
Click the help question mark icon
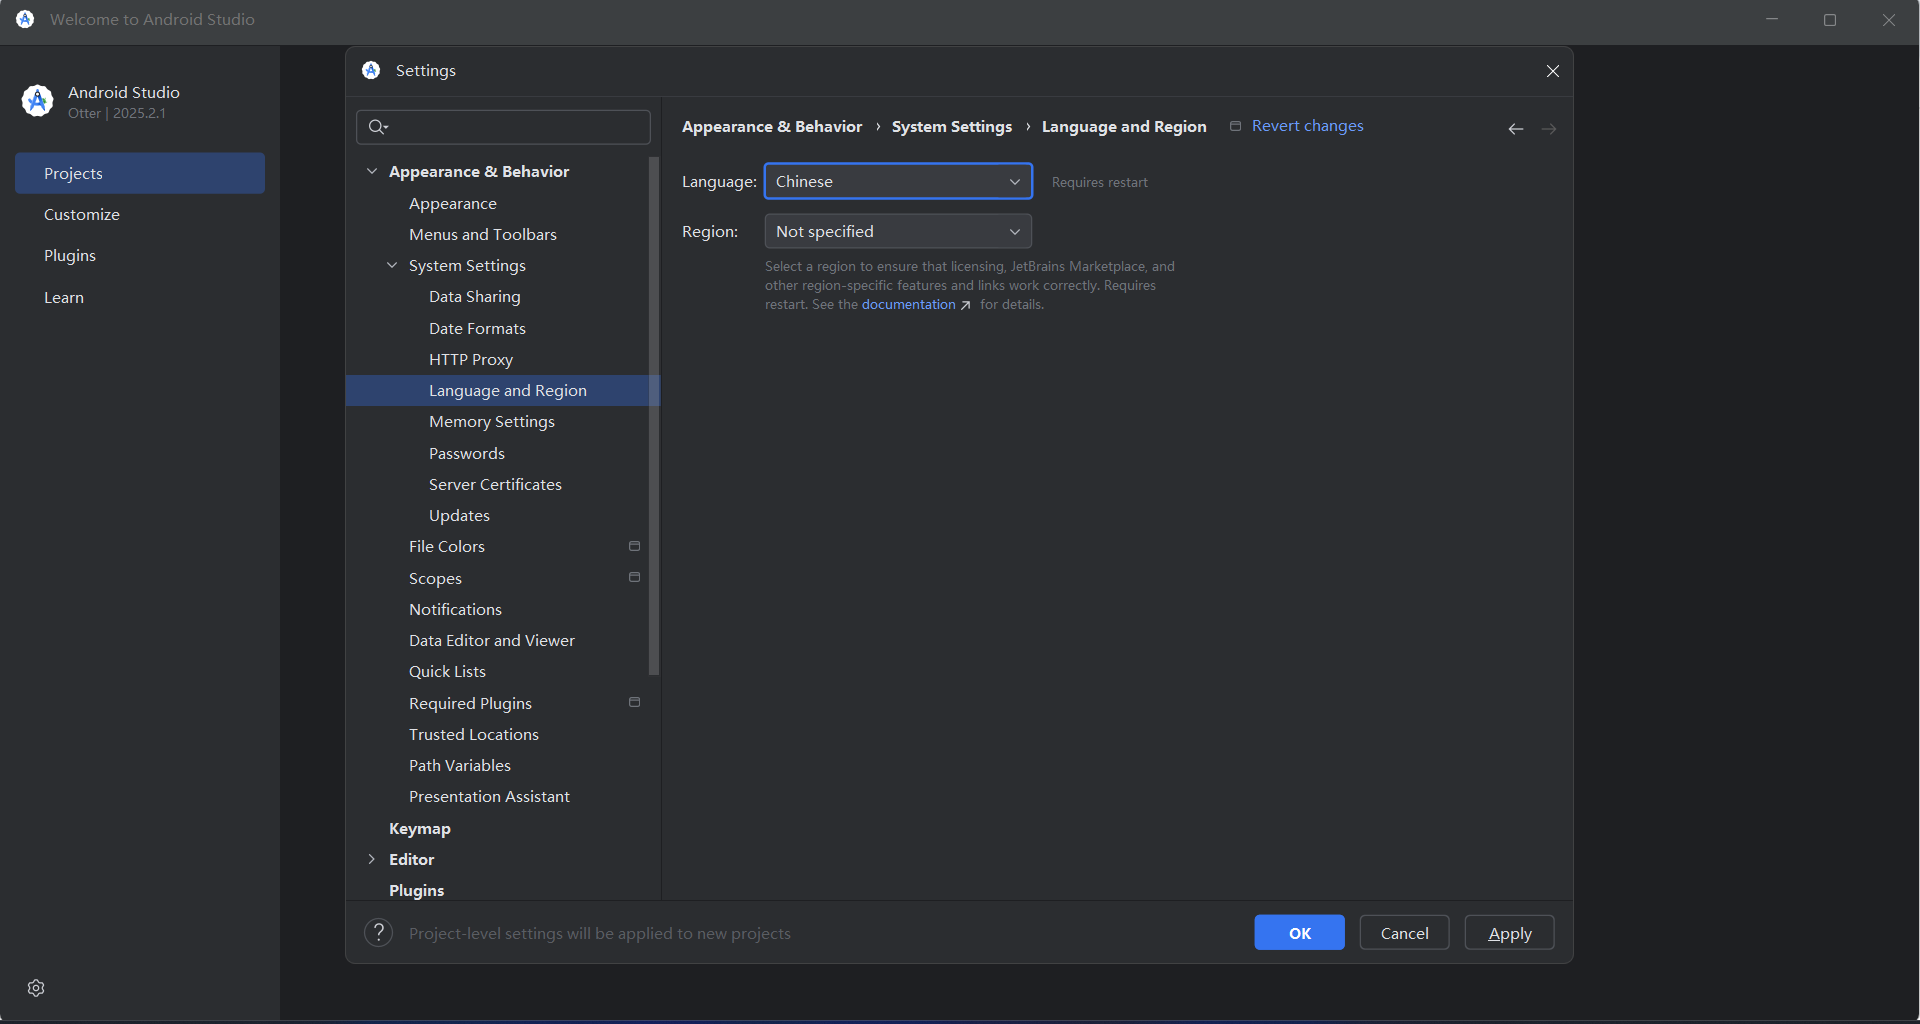point(378,933)
